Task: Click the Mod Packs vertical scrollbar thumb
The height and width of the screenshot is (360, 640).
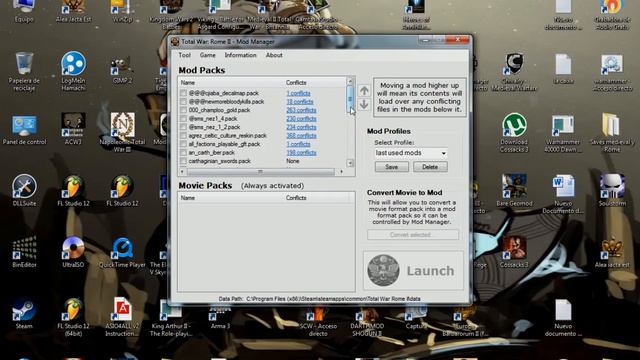Action: click(350, 99)
